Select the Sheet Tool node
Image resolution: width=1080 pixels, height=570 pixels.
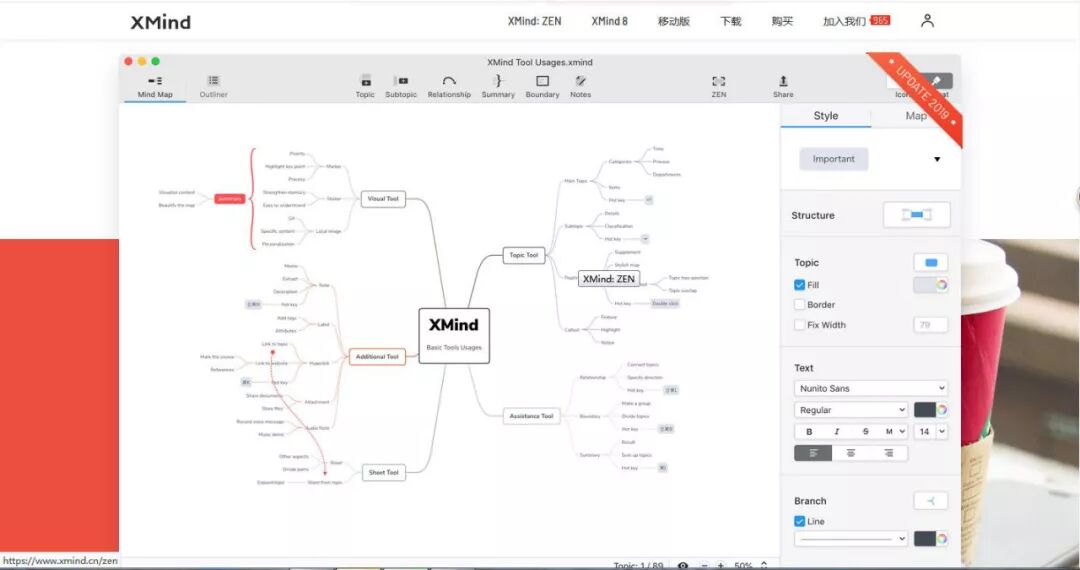point(383,472)
